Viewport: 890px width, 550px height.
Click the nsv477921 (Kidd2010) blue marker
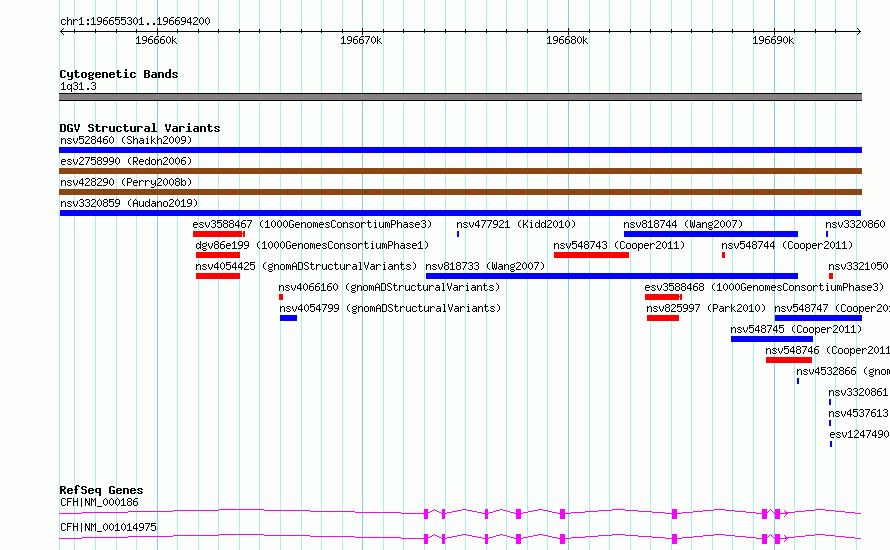458,234
